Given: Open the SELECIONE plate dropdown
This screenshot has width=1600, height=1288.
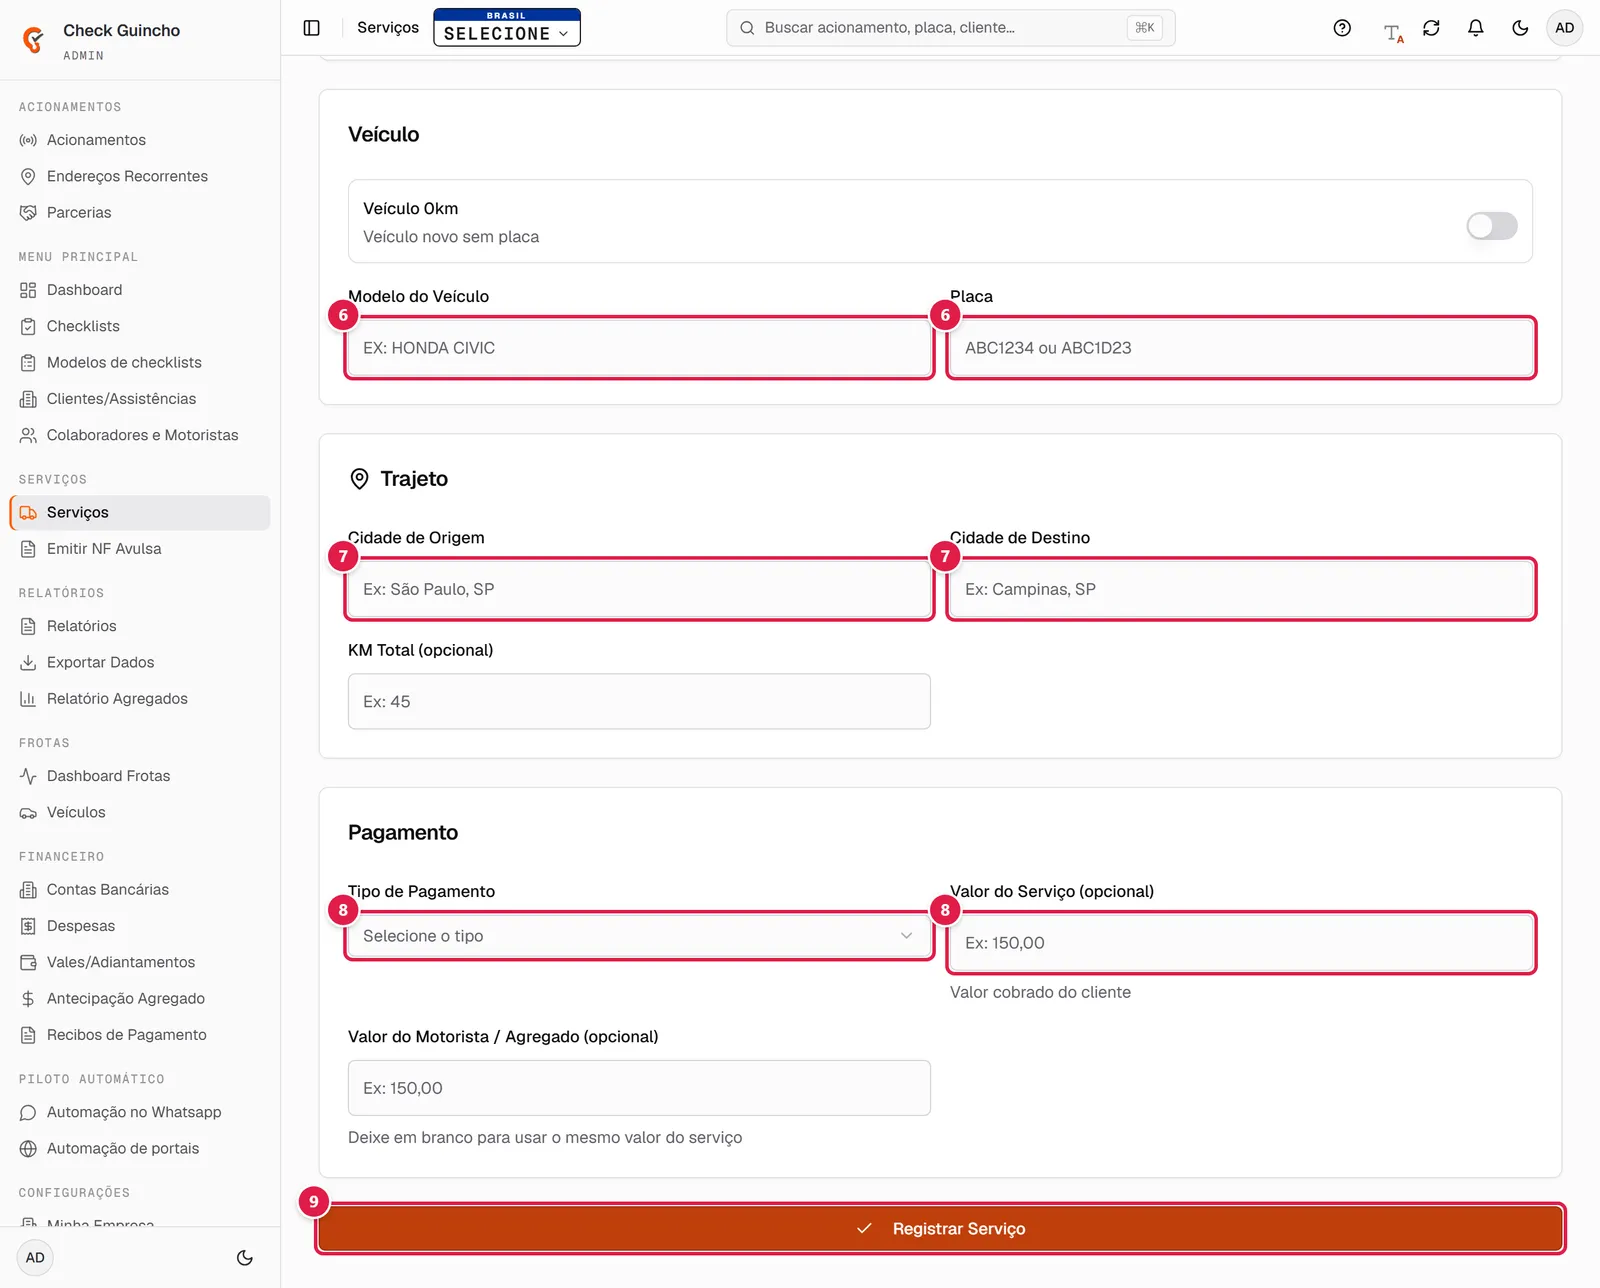Looking at the screenshot, I should pos(507,28).
